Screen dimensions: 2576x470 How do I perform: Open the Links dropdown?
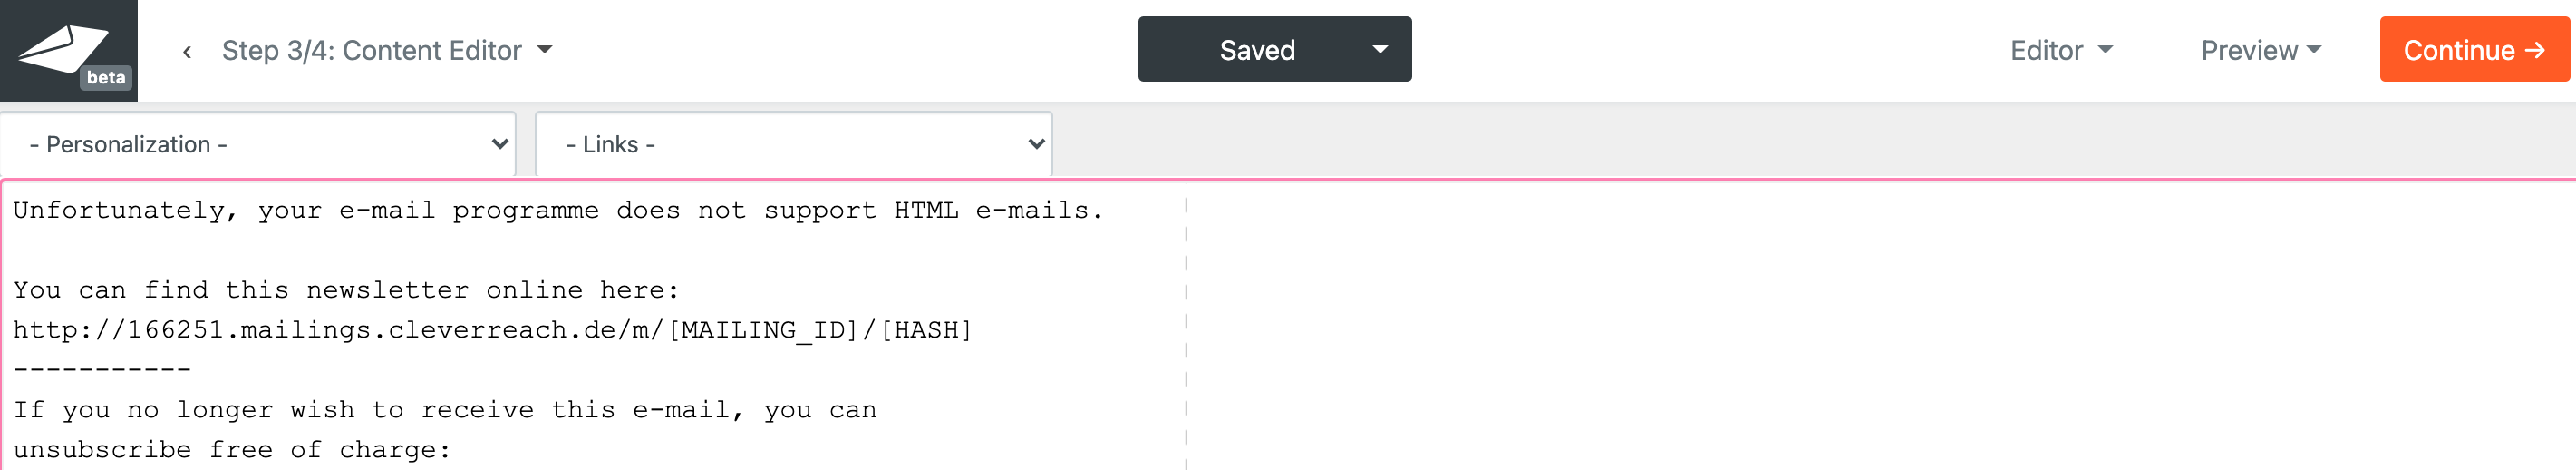pos(793,144)
